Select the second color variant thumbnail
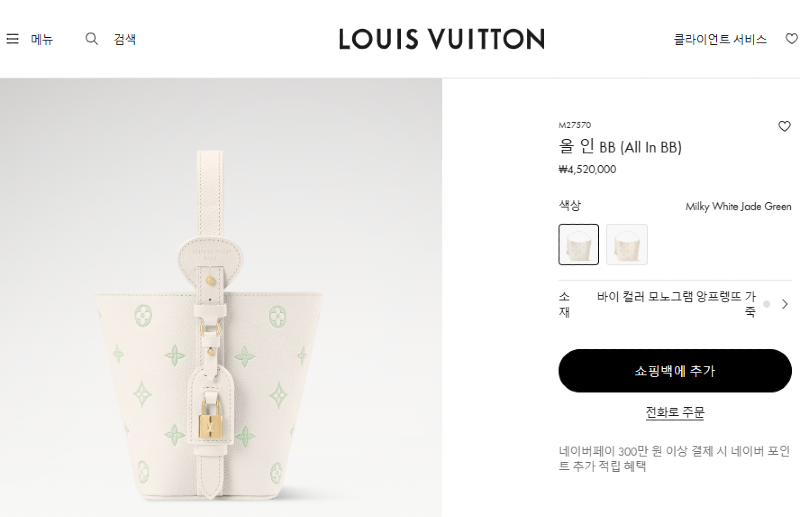The width and height of the screenshot is (800, 517). pos(627,244)
